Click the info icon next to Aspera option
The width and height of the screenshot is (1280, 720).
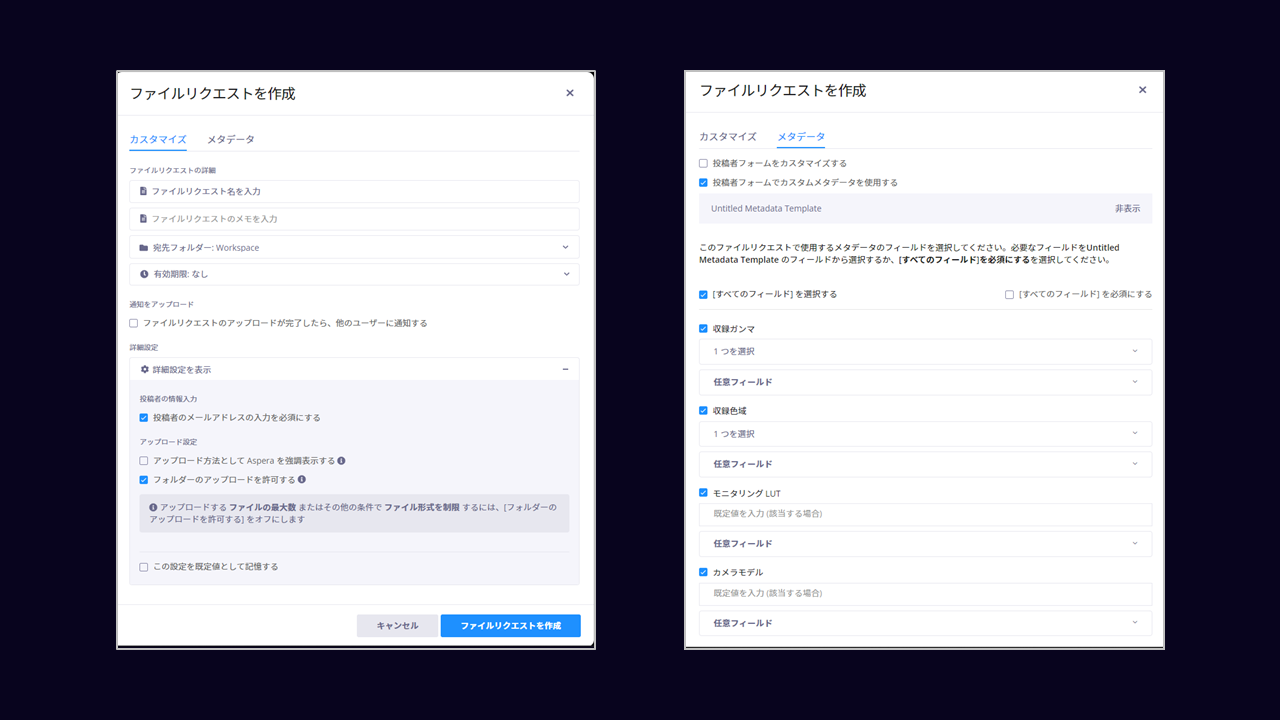tap(341, 461)
